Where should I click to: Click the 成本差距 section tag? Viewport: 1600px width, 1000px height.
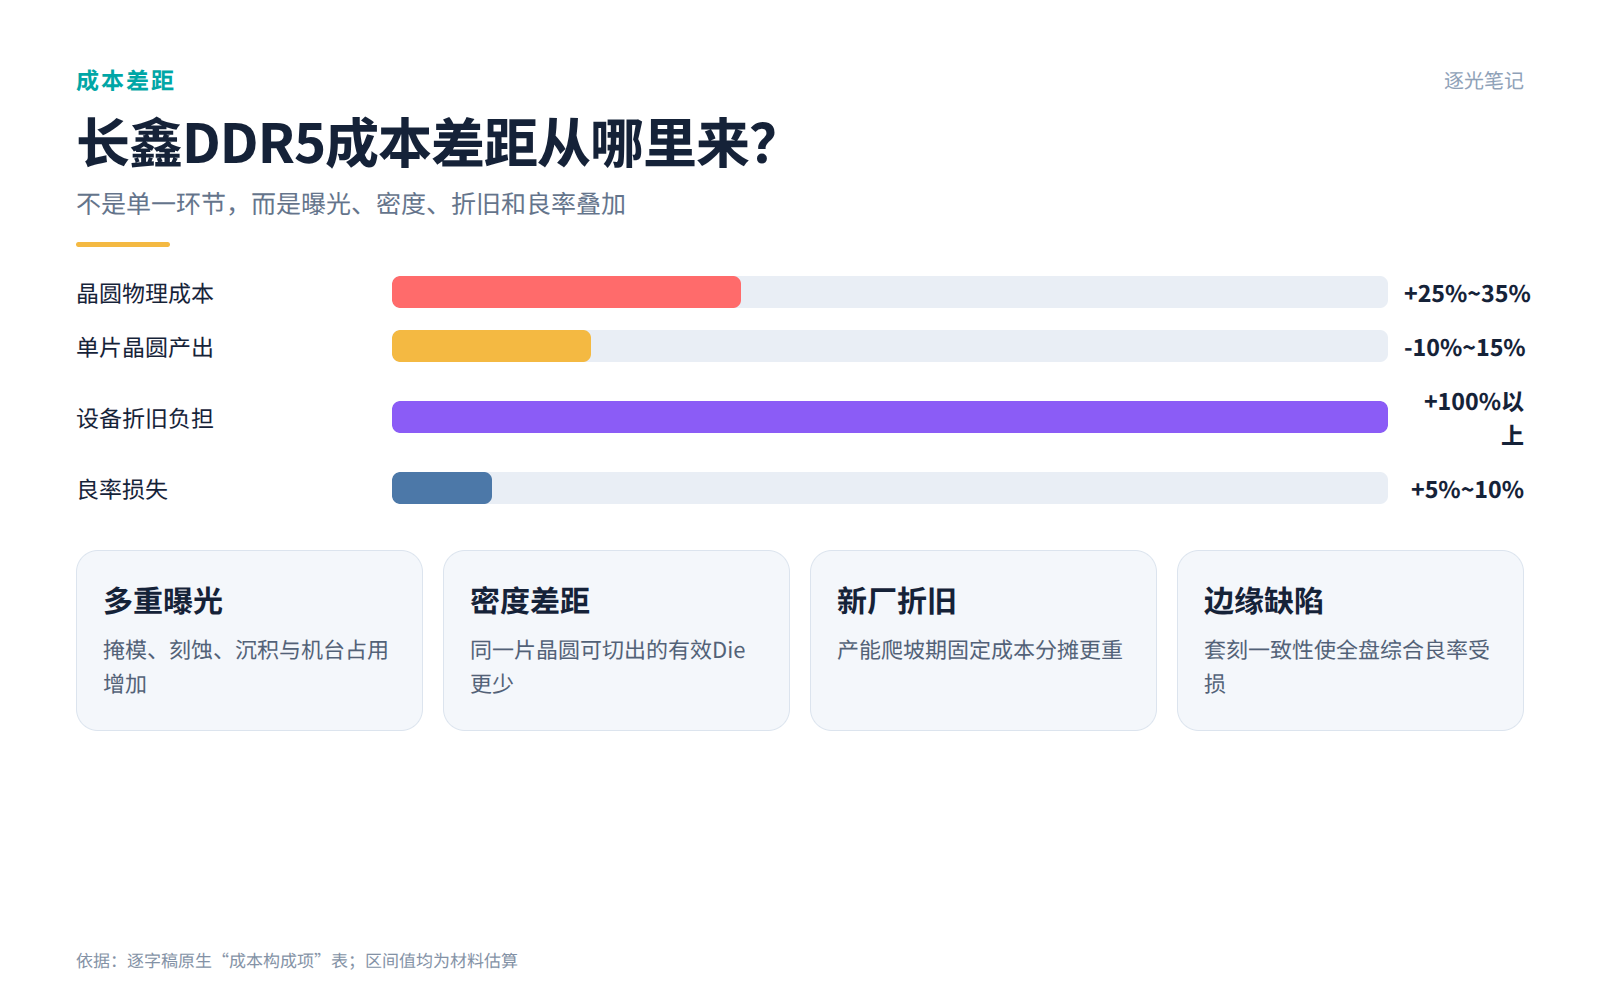point(125,81)
